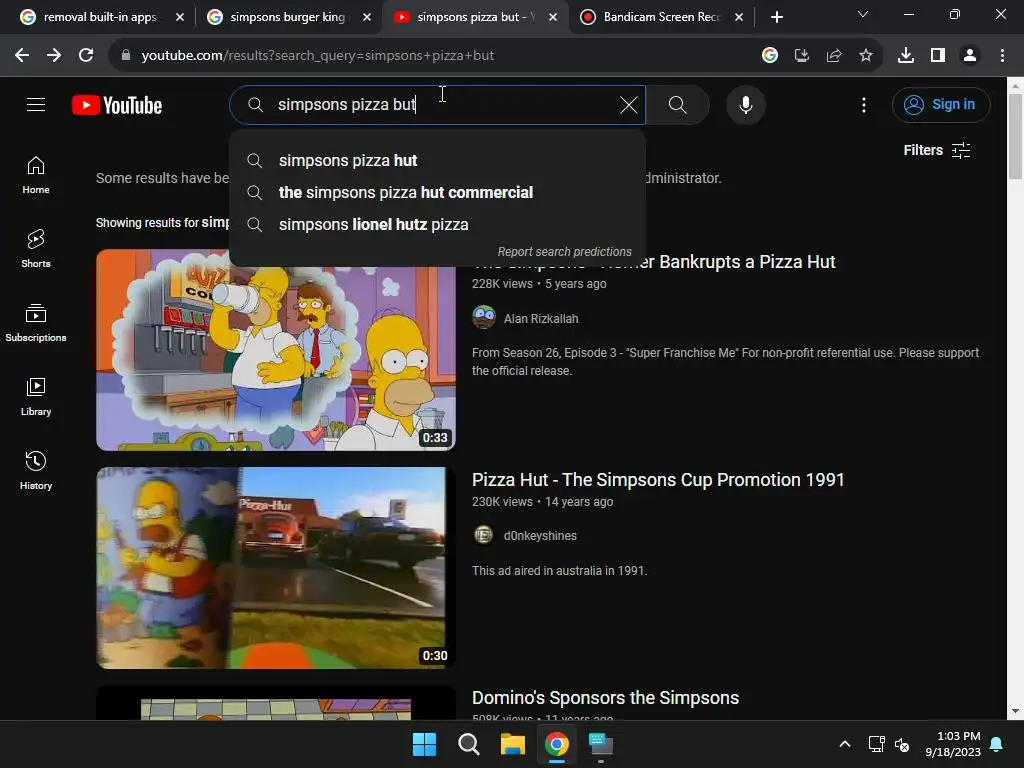Switch to "removal built-in apps" tab
Screen dimensions: 1024x768
pos(99,17)
